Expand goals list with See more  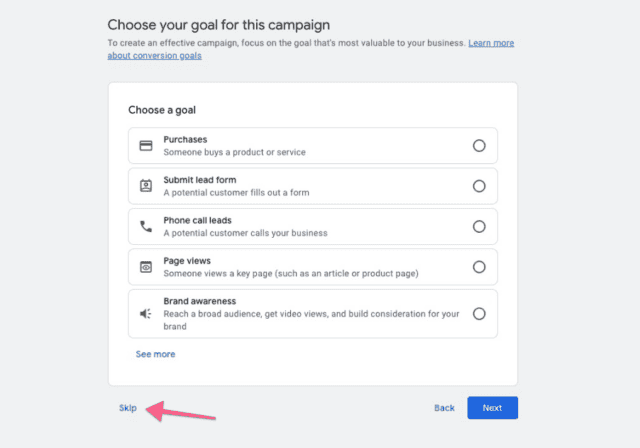(x=156, y=354)
